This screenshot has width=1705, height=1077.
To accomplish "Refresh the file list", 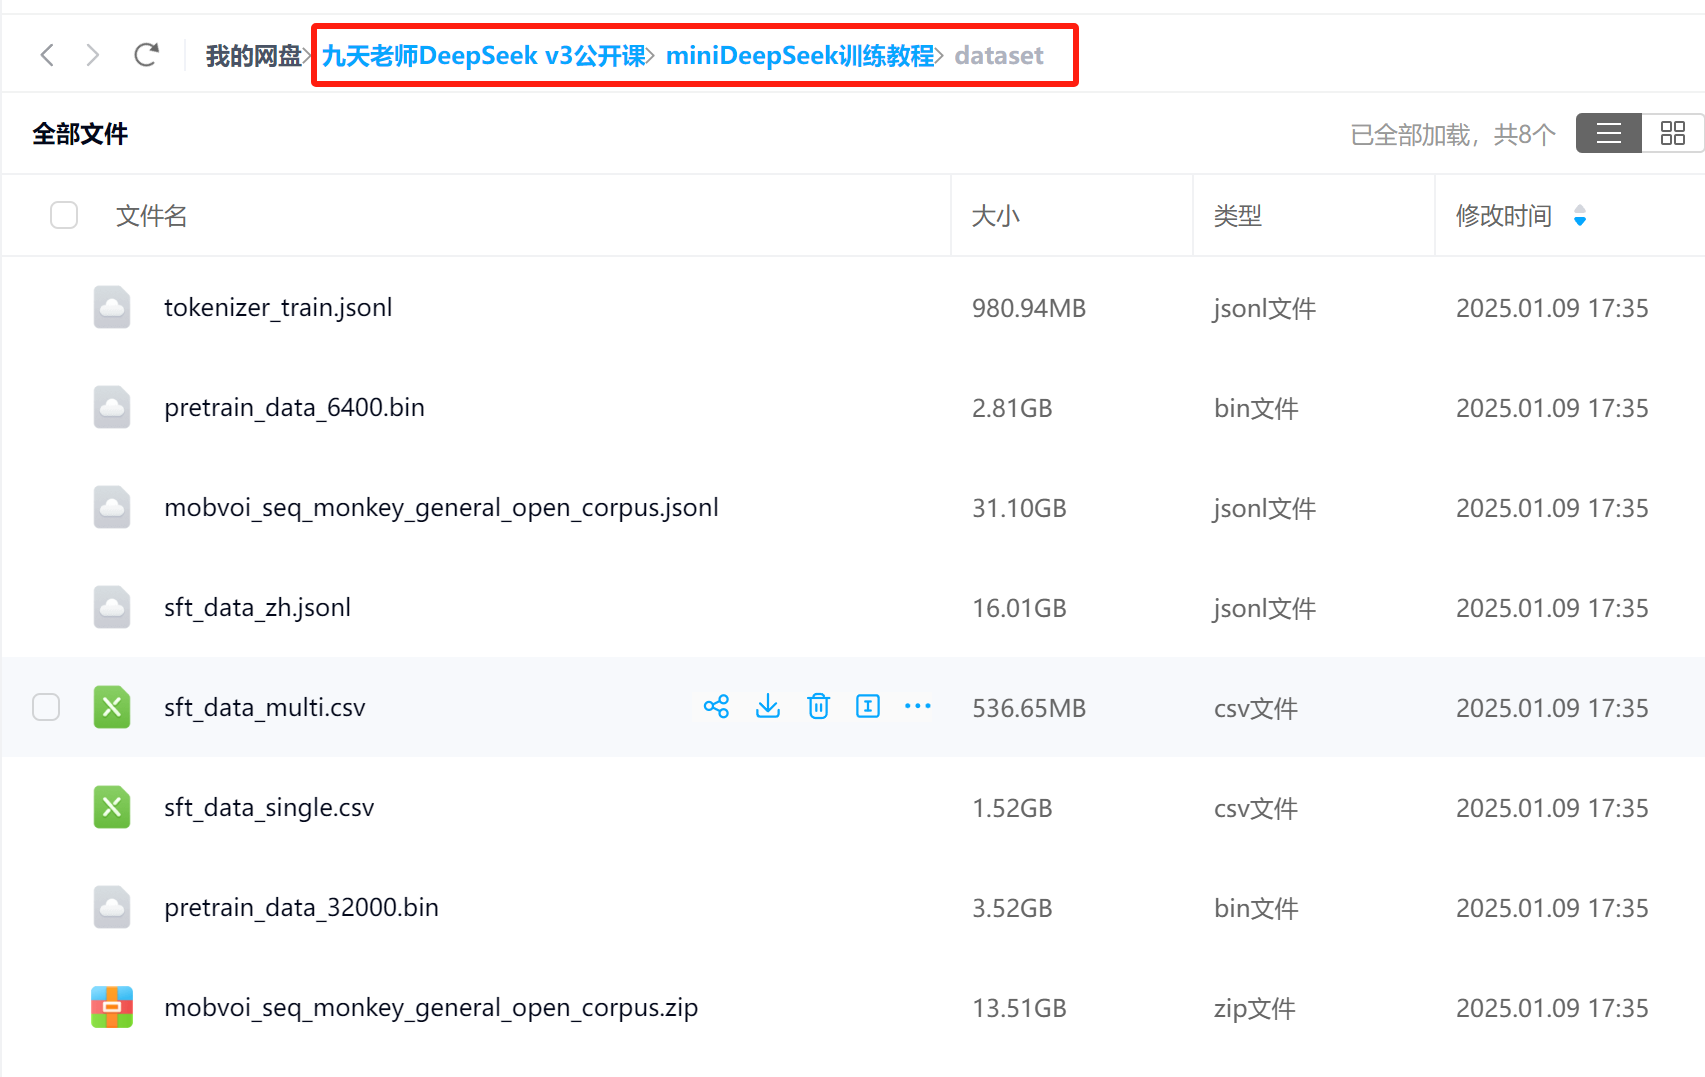I will (146, 55).
